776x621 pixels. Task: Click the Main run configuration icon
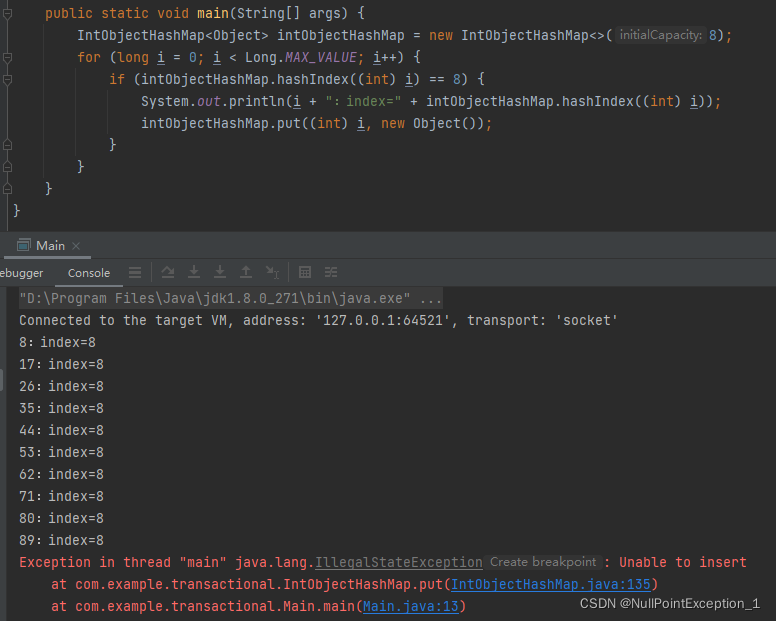tap(23, 245)
